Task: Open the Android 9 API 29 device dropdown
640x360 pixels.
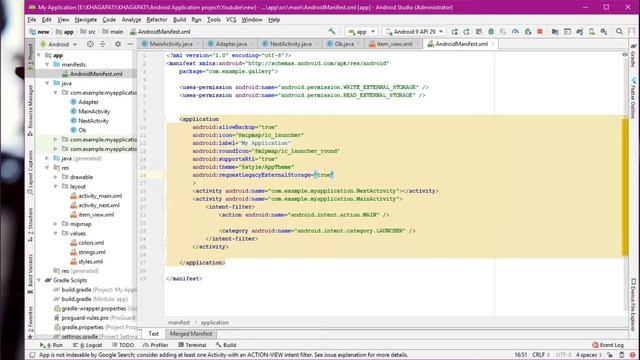Action: (x=414, y=31)
